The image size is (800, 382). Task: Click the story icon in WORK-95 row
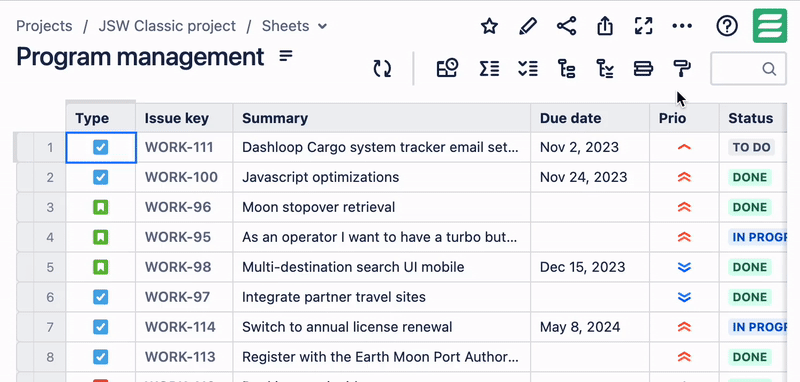pos(101,237)
